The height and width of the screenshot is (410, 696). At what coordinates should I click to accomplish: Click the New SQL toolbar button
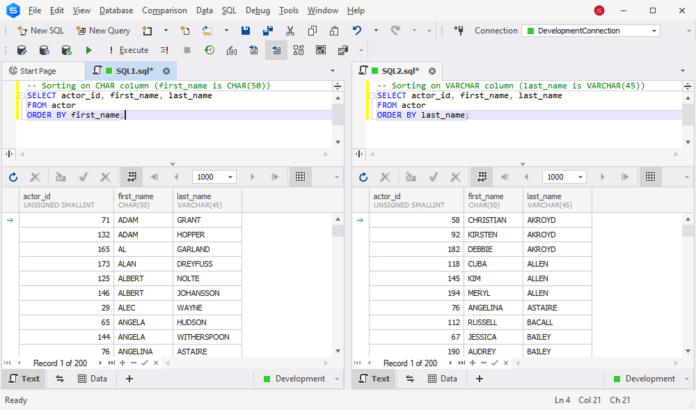[40, 31]
